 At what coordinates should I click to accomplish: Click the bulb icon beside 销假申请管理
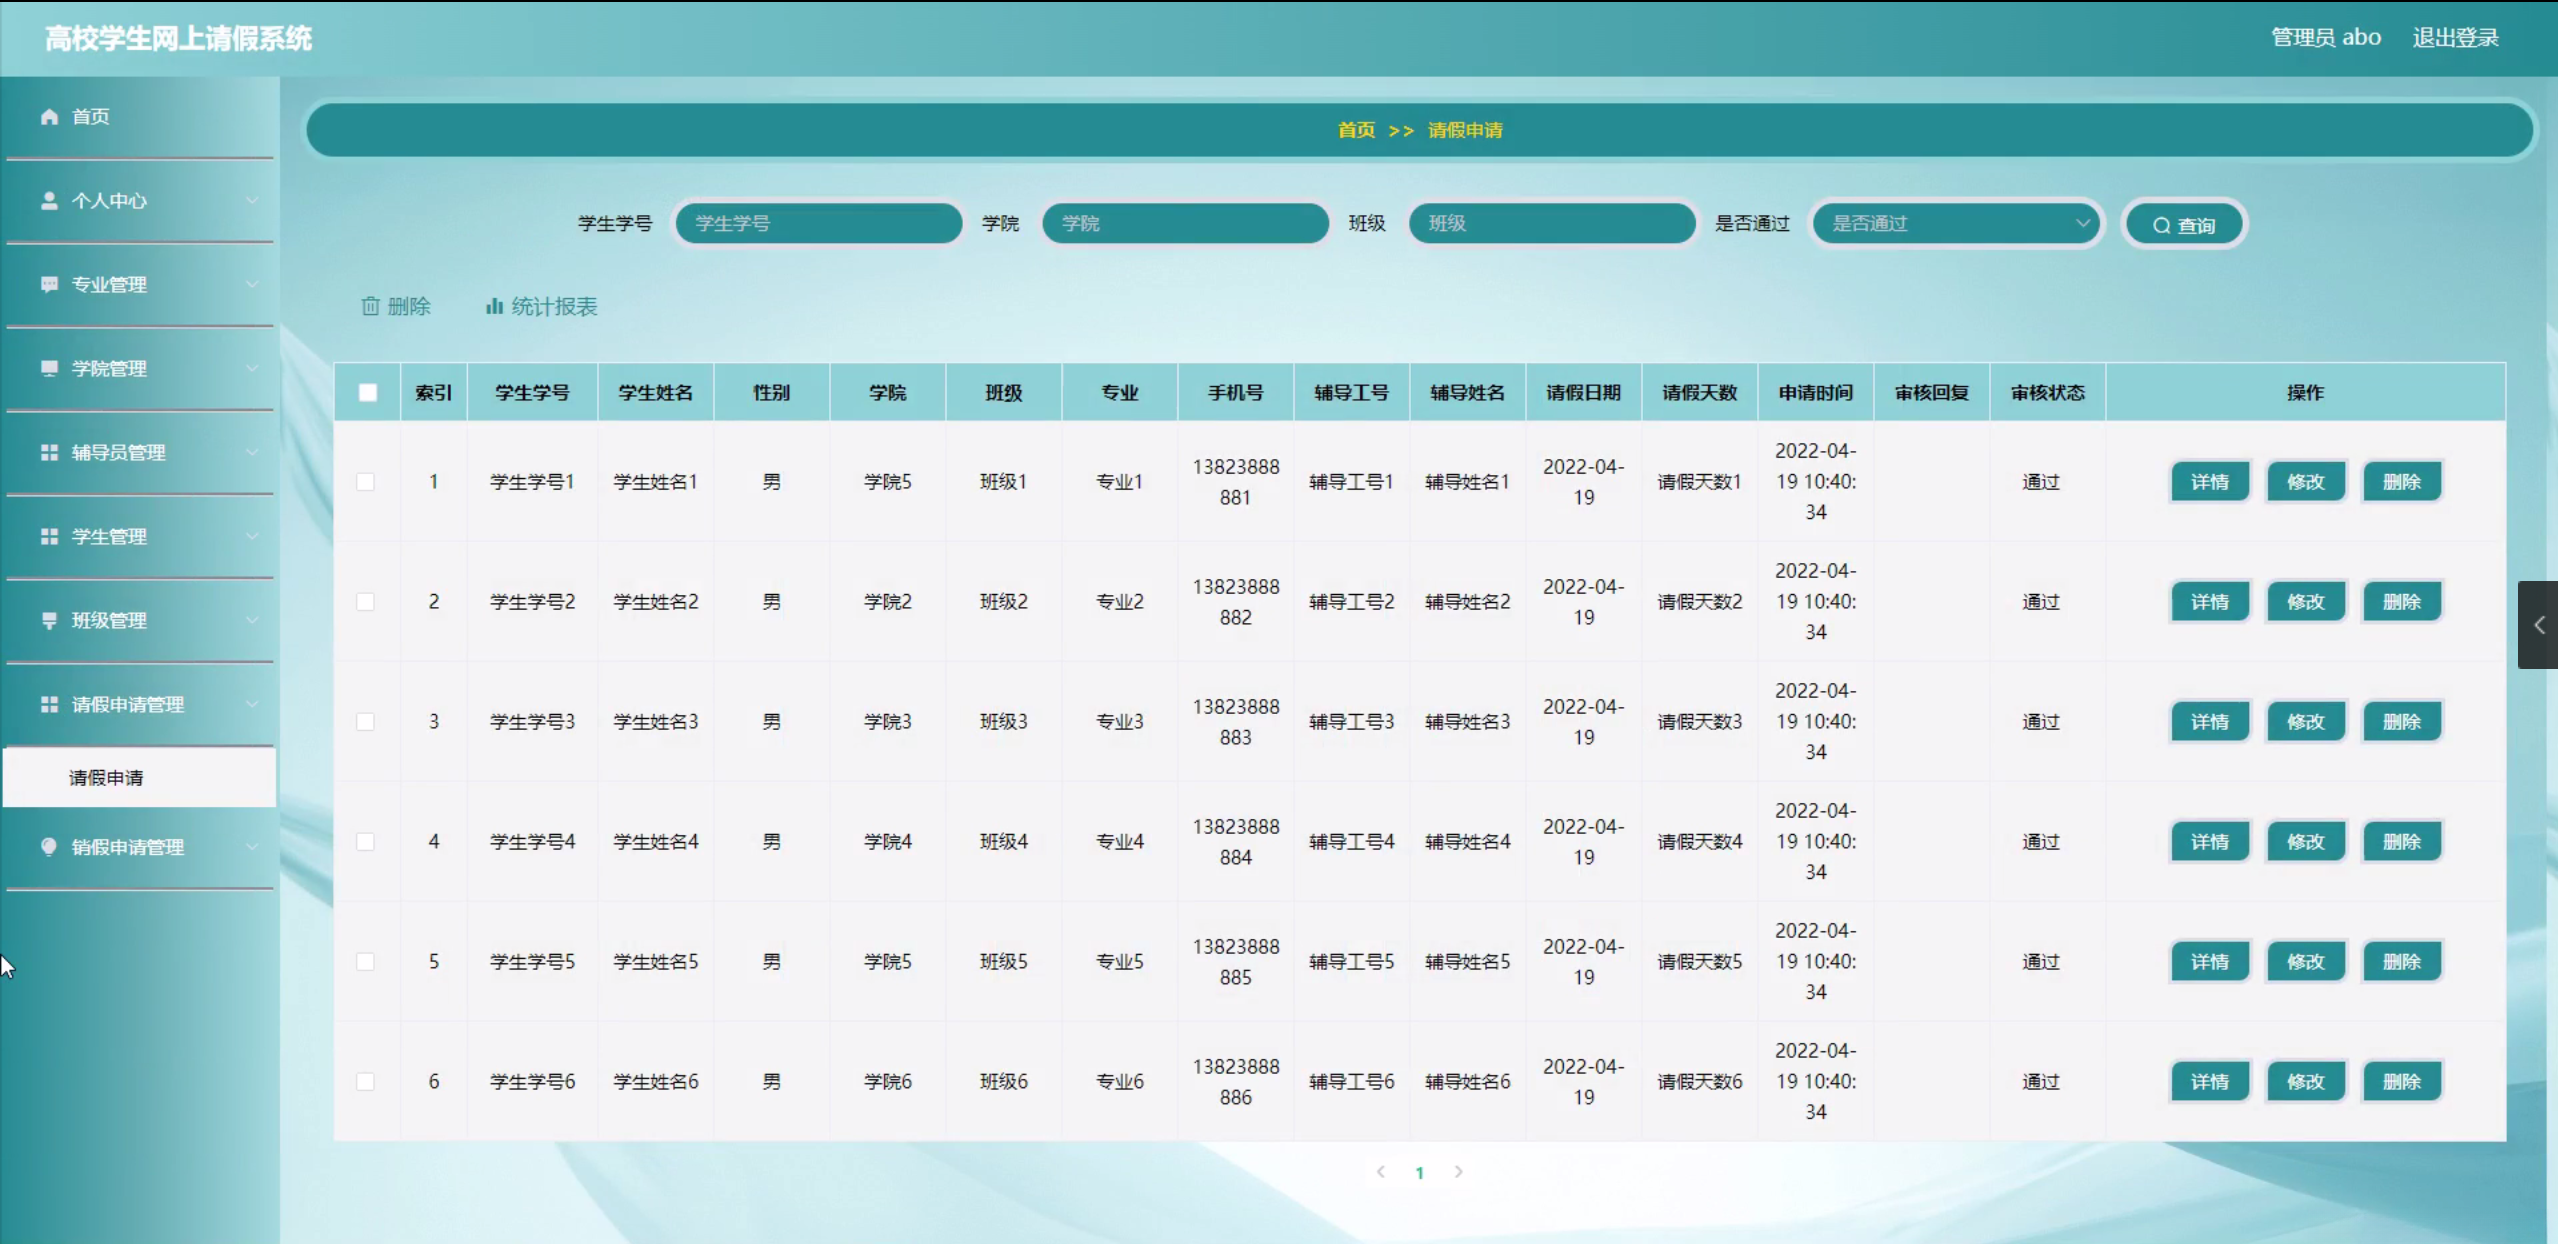click(x=49, y=847)
